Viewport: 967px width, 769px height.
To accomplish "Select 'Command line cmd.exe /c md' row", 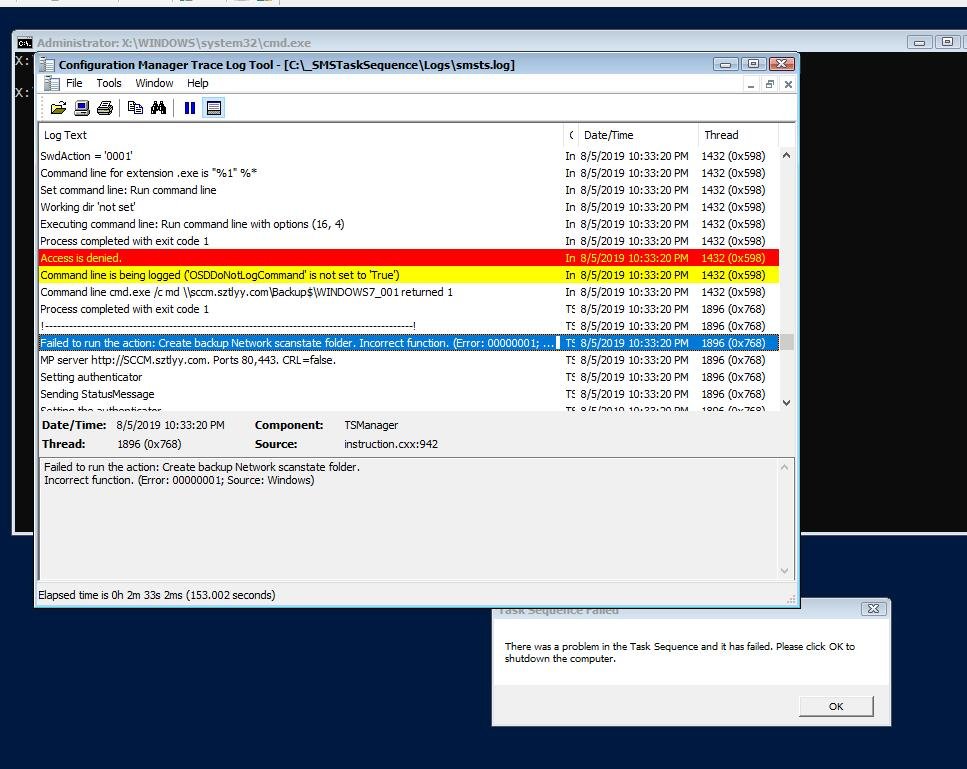I will (409, 292).
